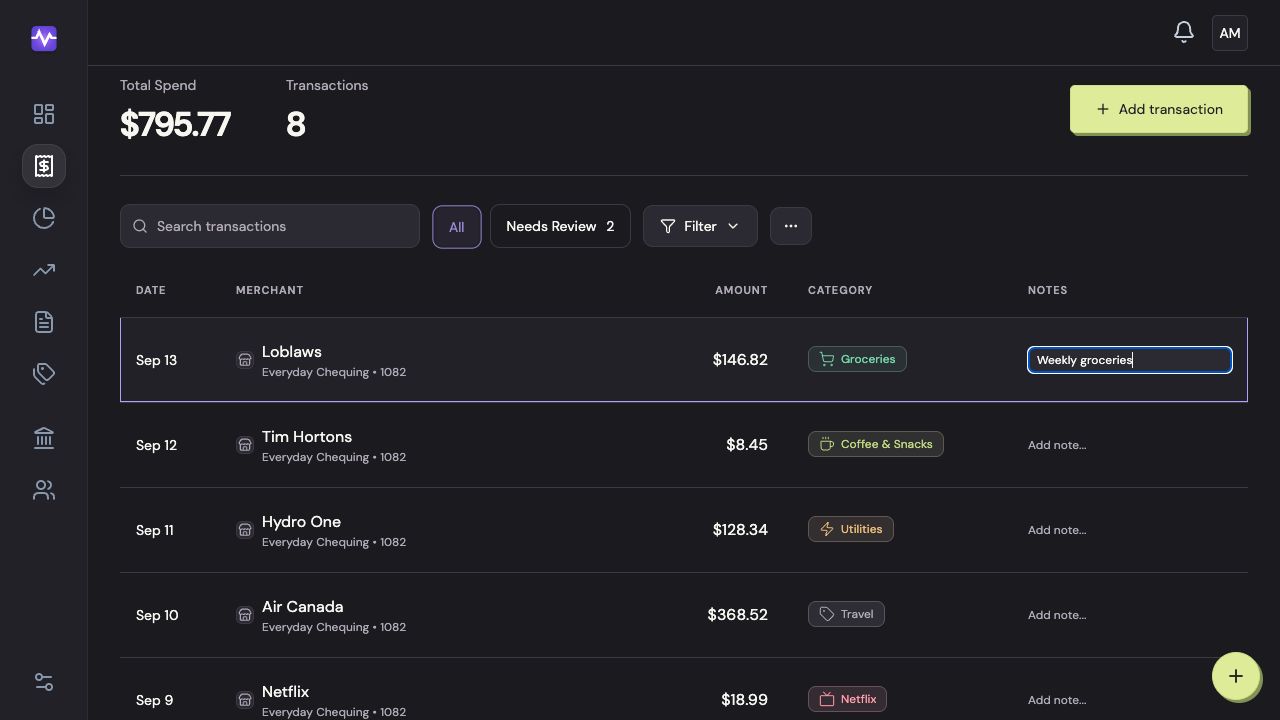Expand the Filter dropdown
Image resolution: width=1280 pixels, height=720 pixels.
[700, 226]
